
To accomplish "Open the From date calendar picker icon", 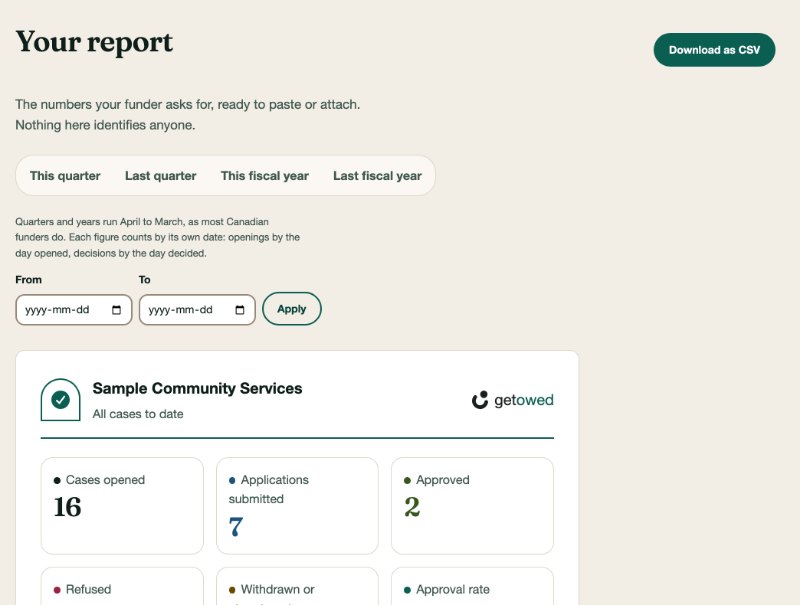I will click(x=116, y=310).
